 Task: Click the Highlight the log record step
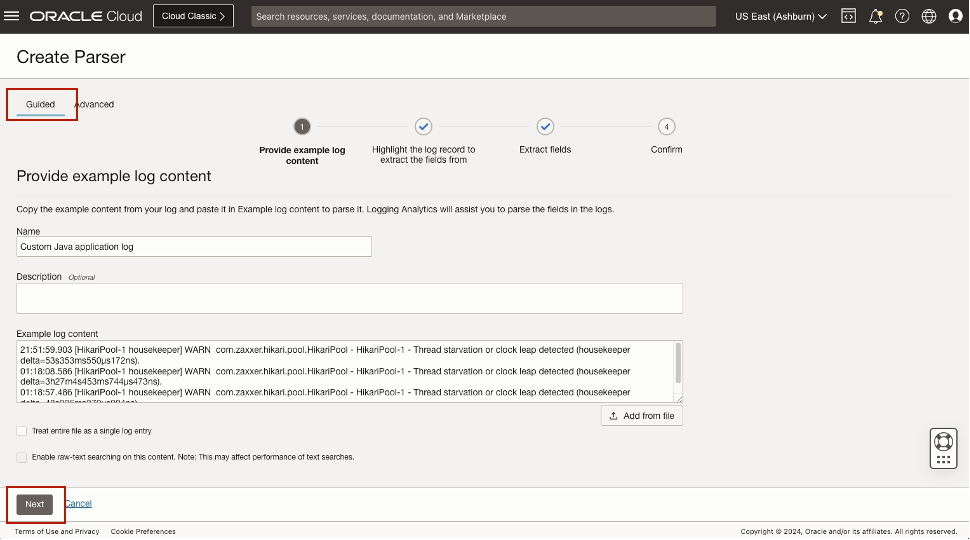click(423, 127)
